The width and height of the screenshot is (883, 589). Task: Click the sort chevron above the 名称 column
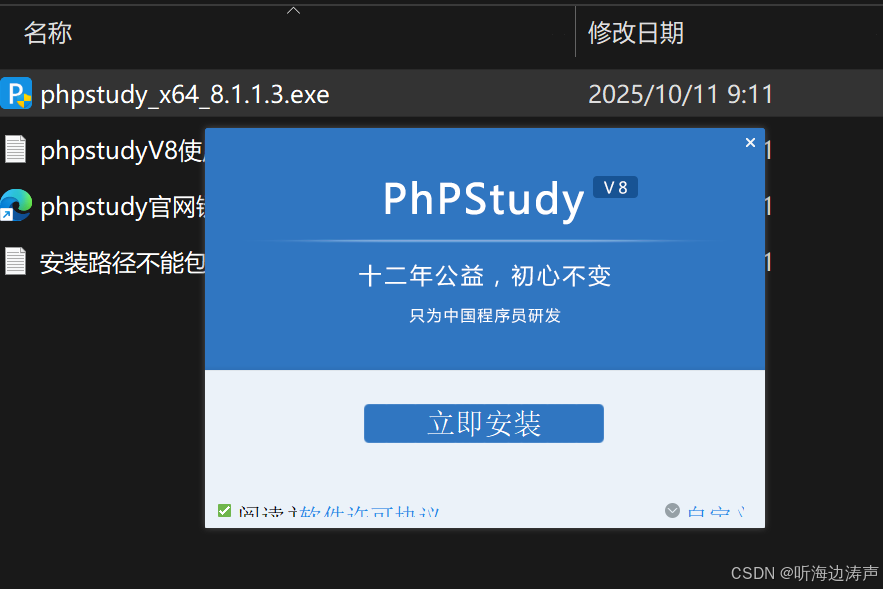[293, 9]
